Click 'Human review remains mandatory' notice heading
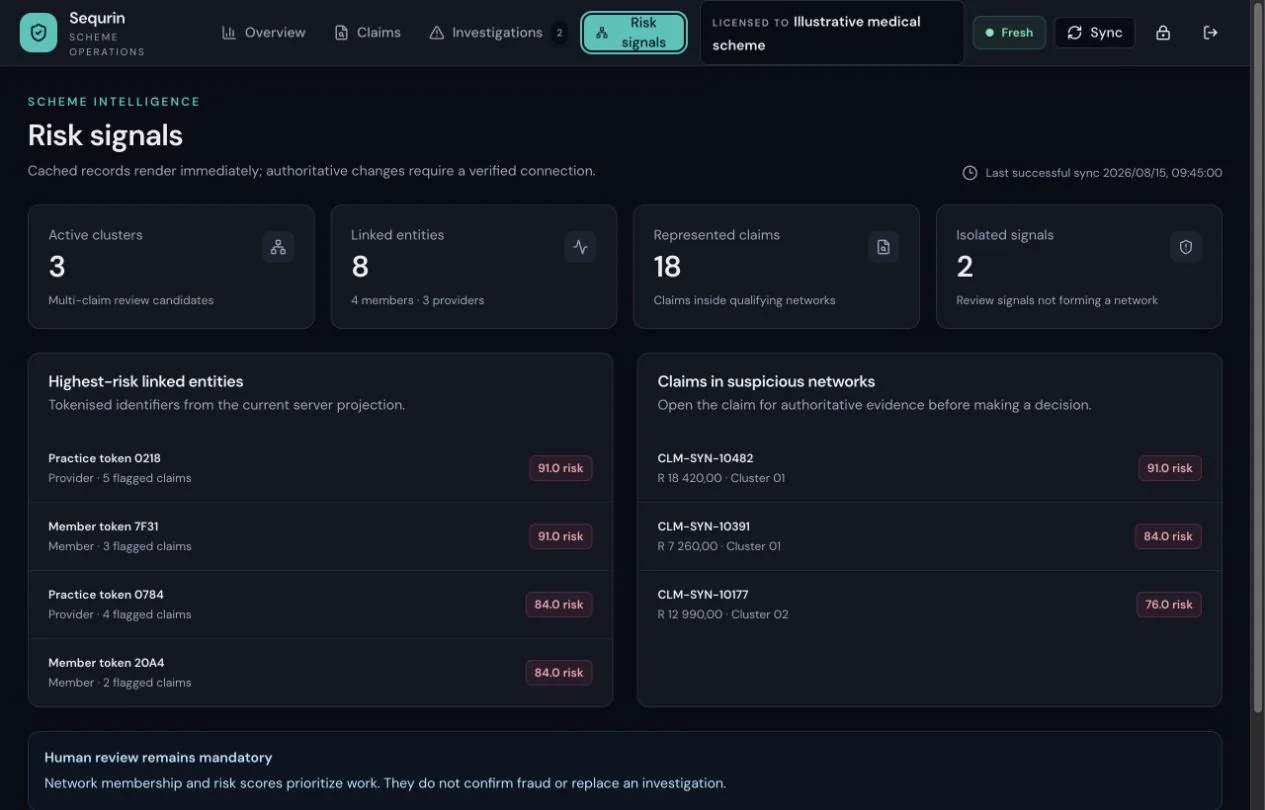The image size is (1265, 810). pos(158,757)
